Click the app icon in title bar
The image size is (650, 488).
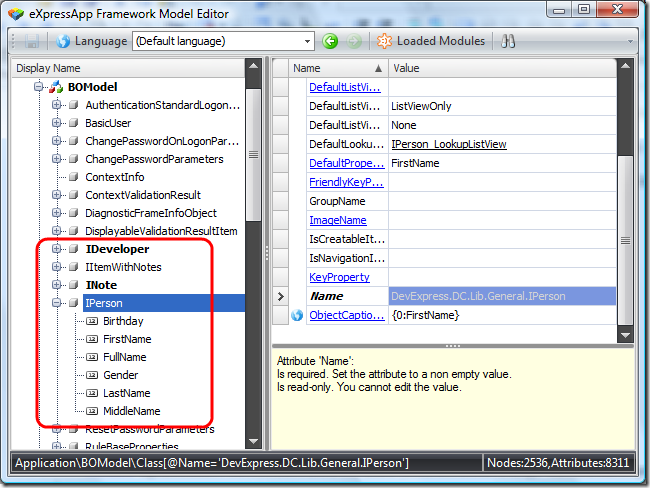click(x=16, y=14)
